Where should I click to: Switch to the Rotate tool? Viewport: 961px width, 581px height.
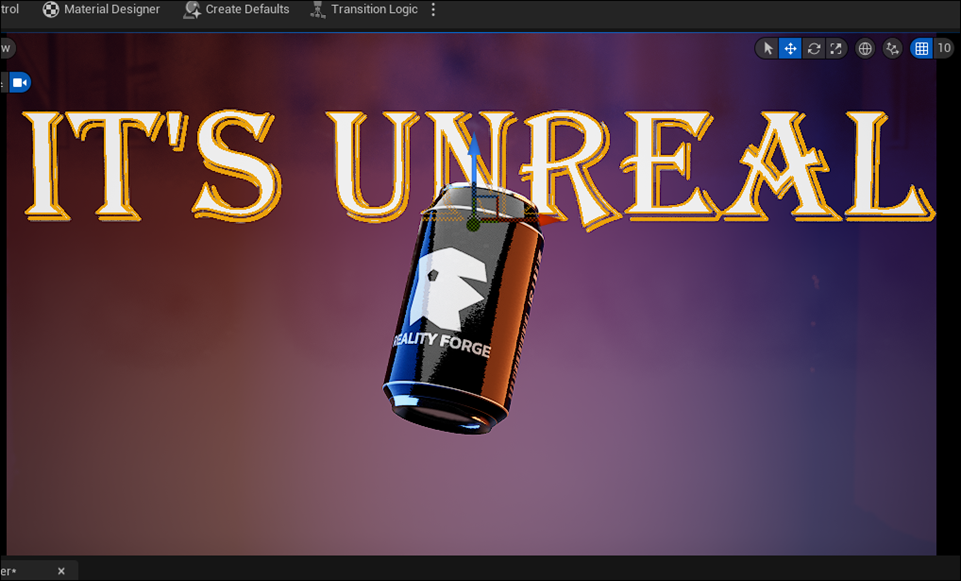(813, 48)
